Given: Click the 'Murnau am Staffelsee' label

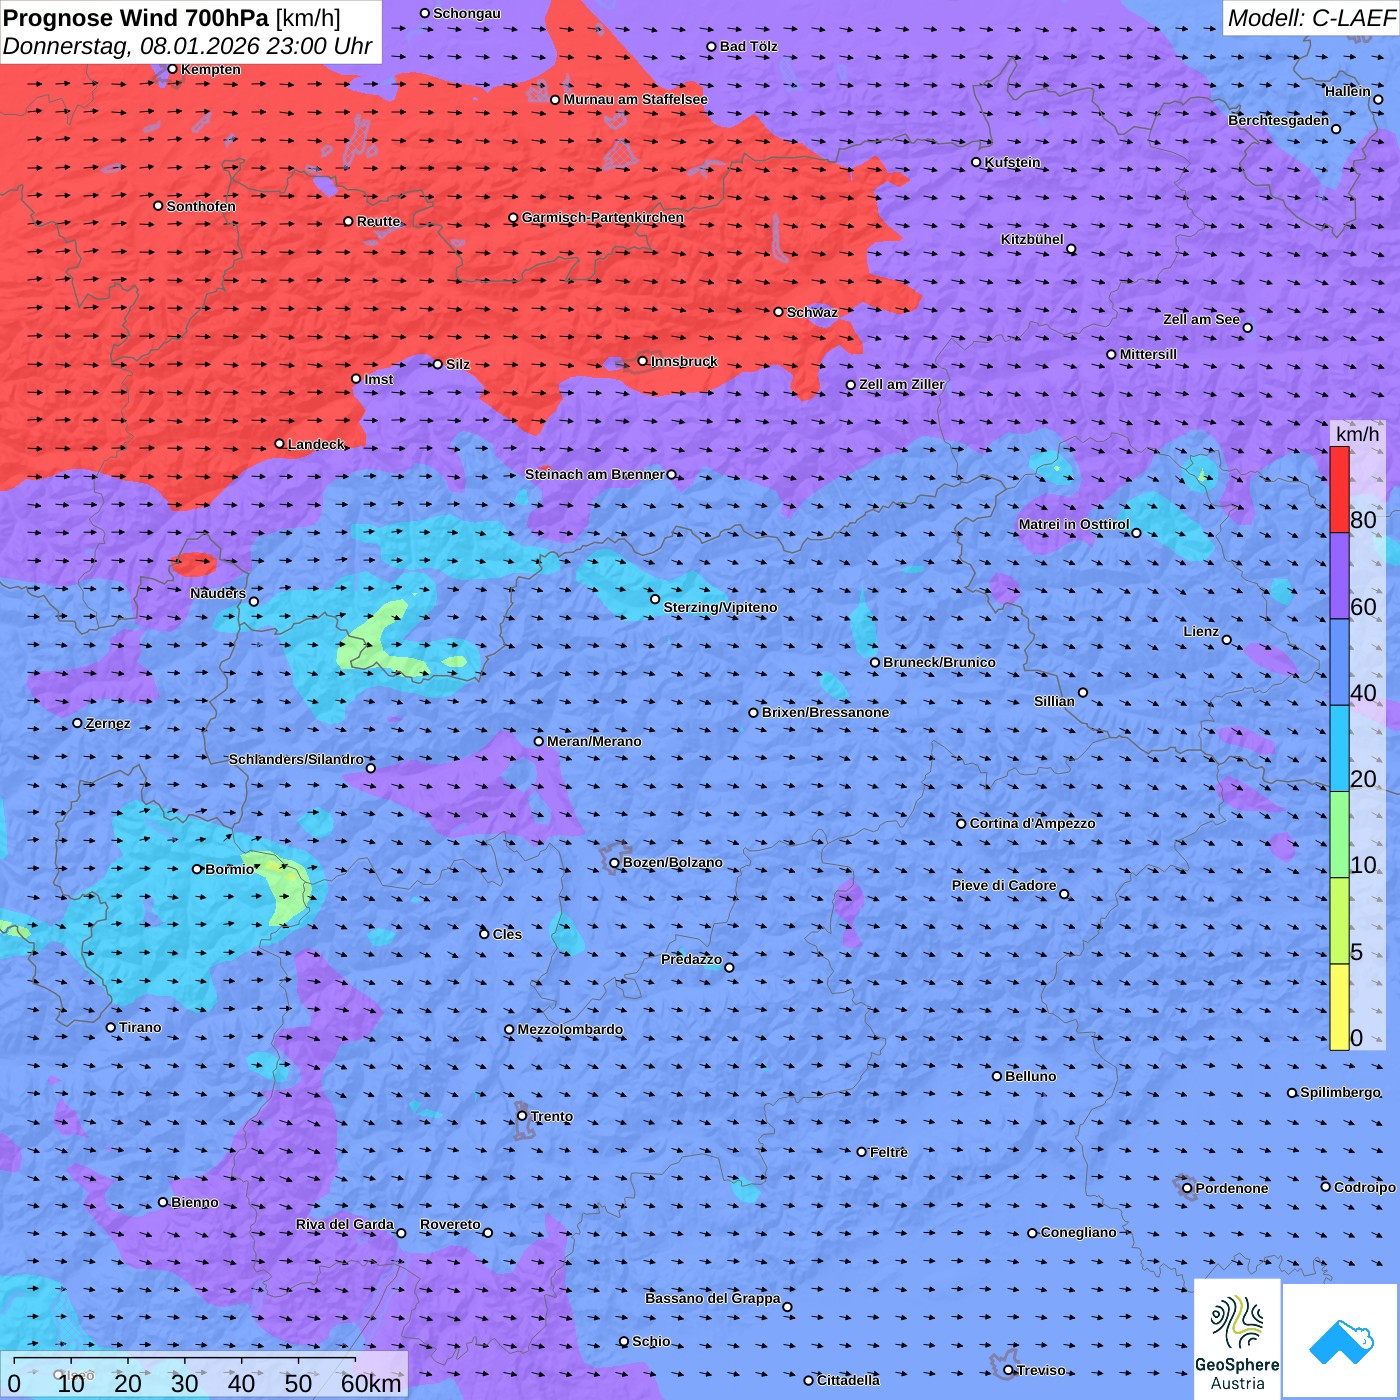Looking at the screenshot, I should click(635, 99).
